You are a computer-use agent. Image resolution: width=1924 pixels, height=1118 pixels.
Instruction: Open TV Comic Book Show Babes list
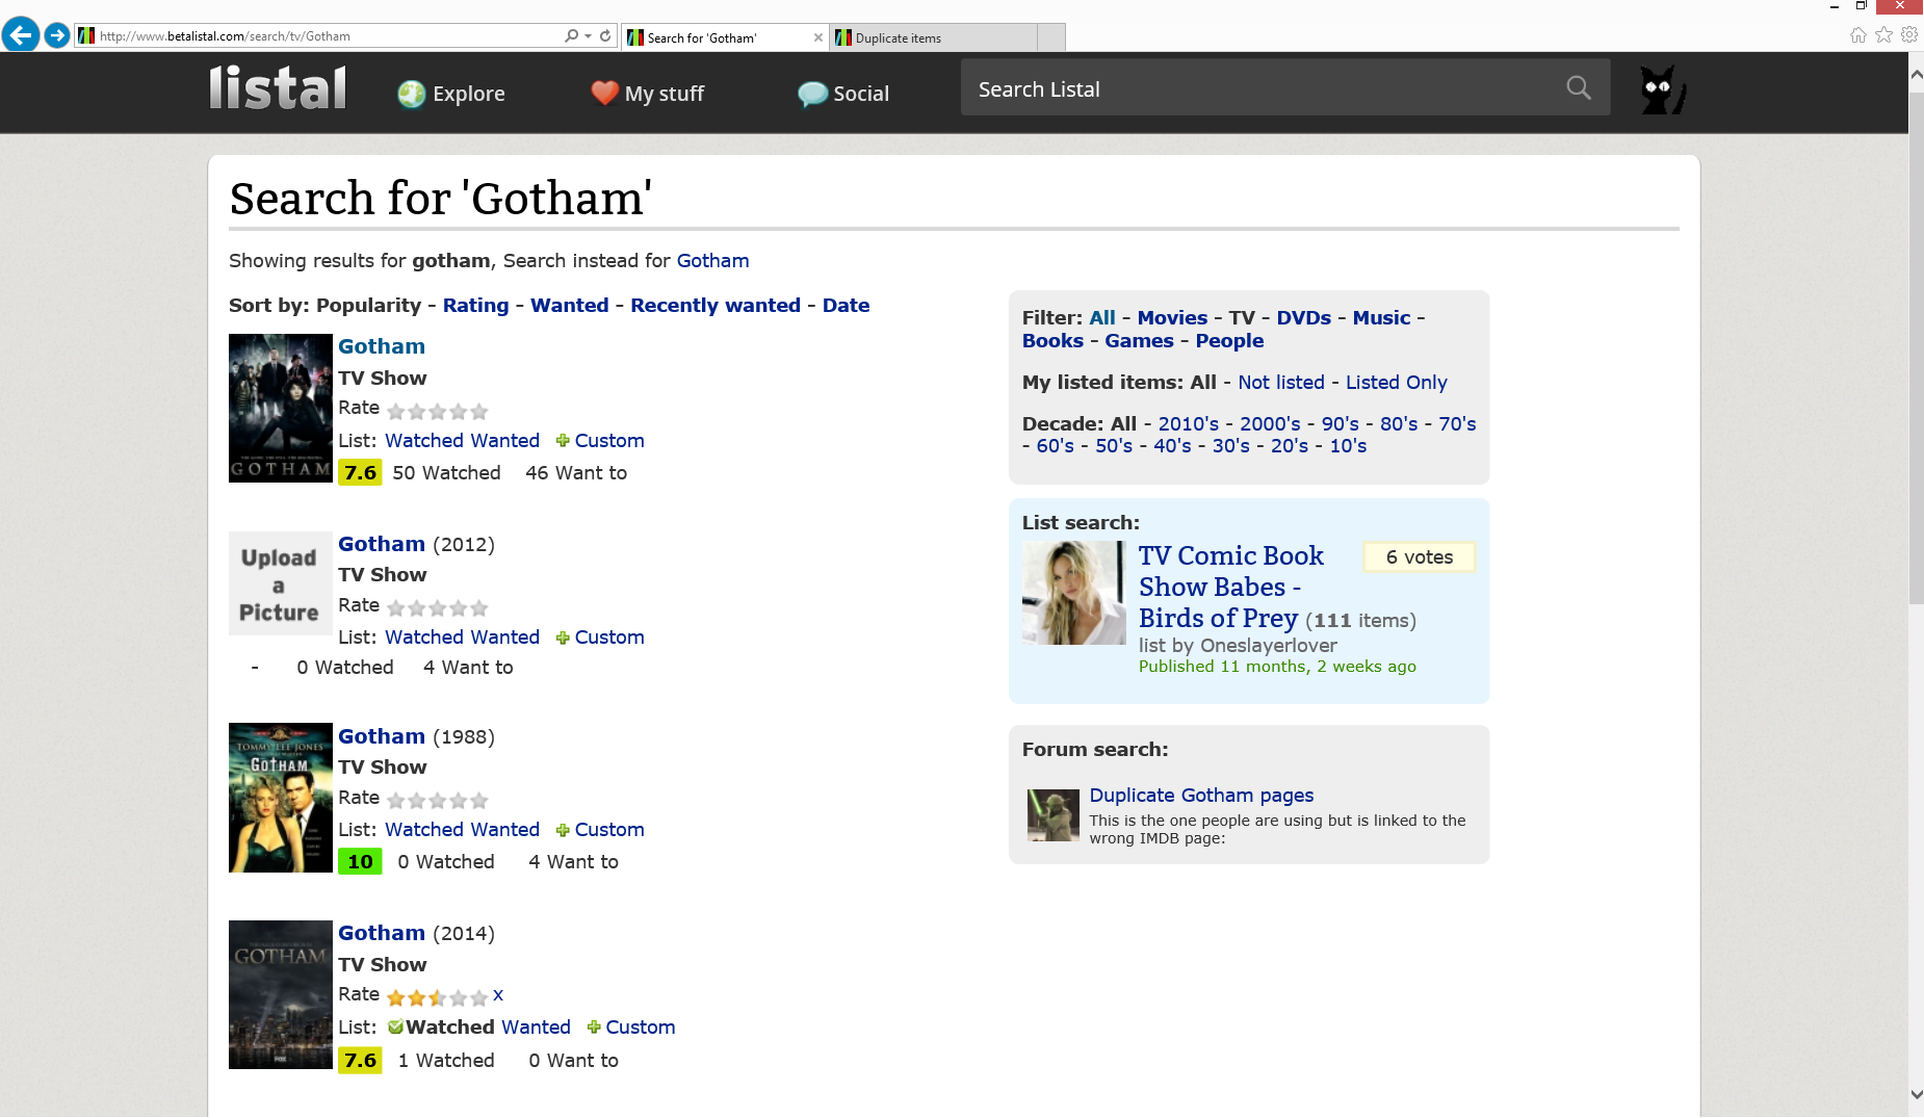(1231, 587)
